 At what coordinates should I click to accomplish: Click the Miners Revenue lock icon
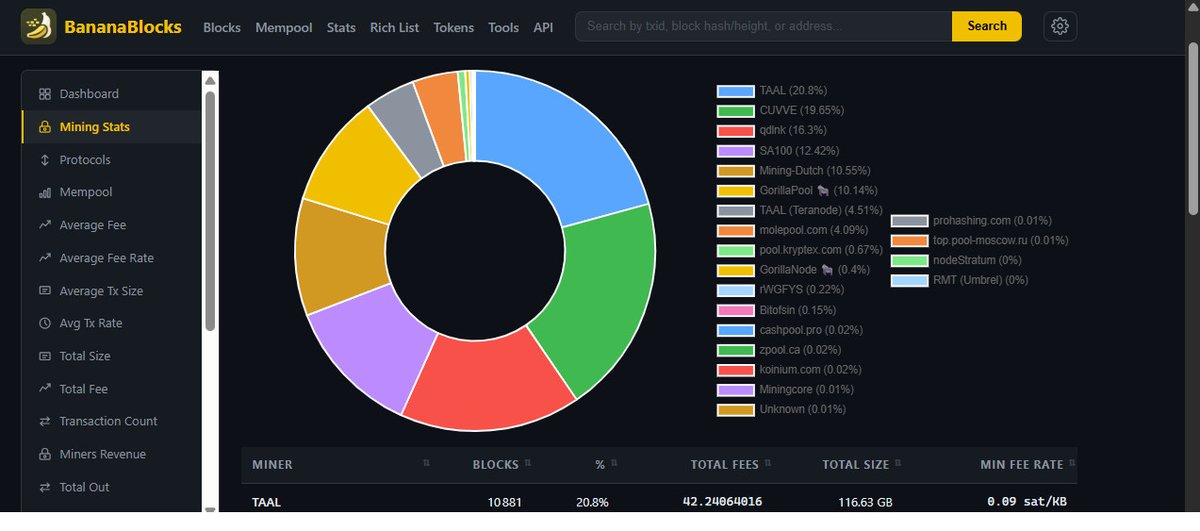click(45, 454)
